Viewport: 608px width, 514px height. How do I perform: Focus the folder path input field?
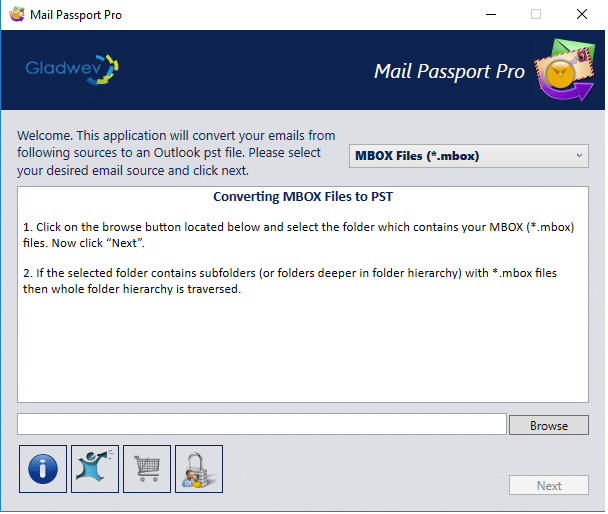pyautogui.click(x=262, y=425)
